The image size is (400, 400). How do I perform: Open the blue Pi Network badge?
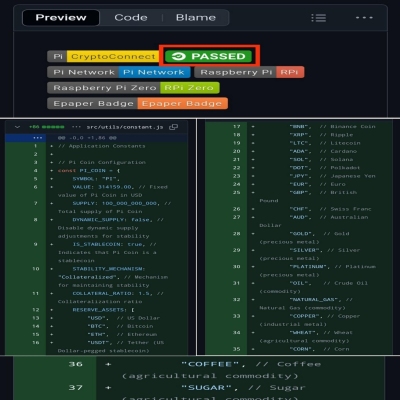[119, 72]
